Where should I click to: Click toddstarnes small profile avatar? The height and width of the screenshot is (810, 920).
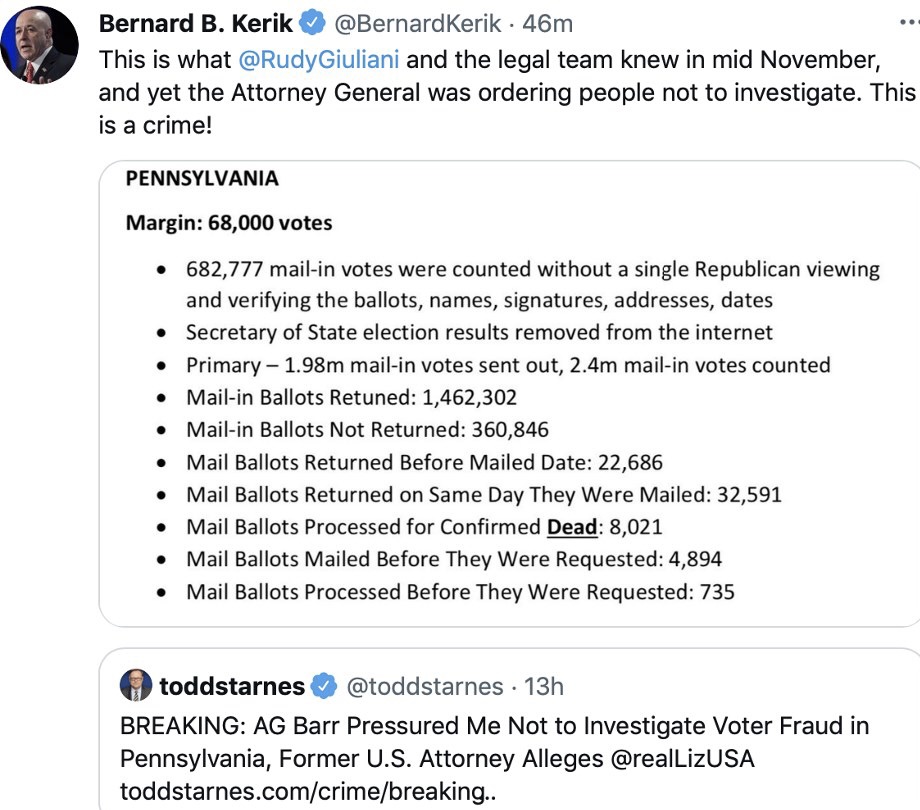click(136, 686)
